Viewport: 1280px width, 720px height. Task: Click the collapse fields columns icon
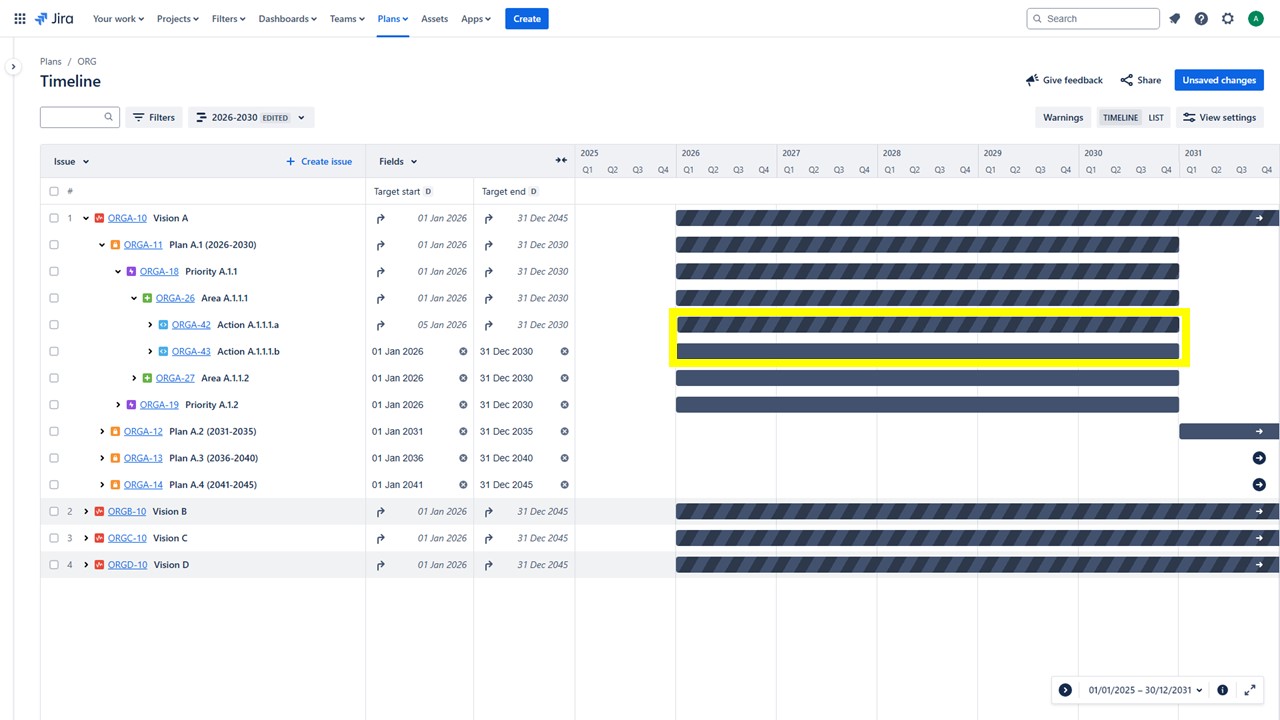tap(561, 161)
